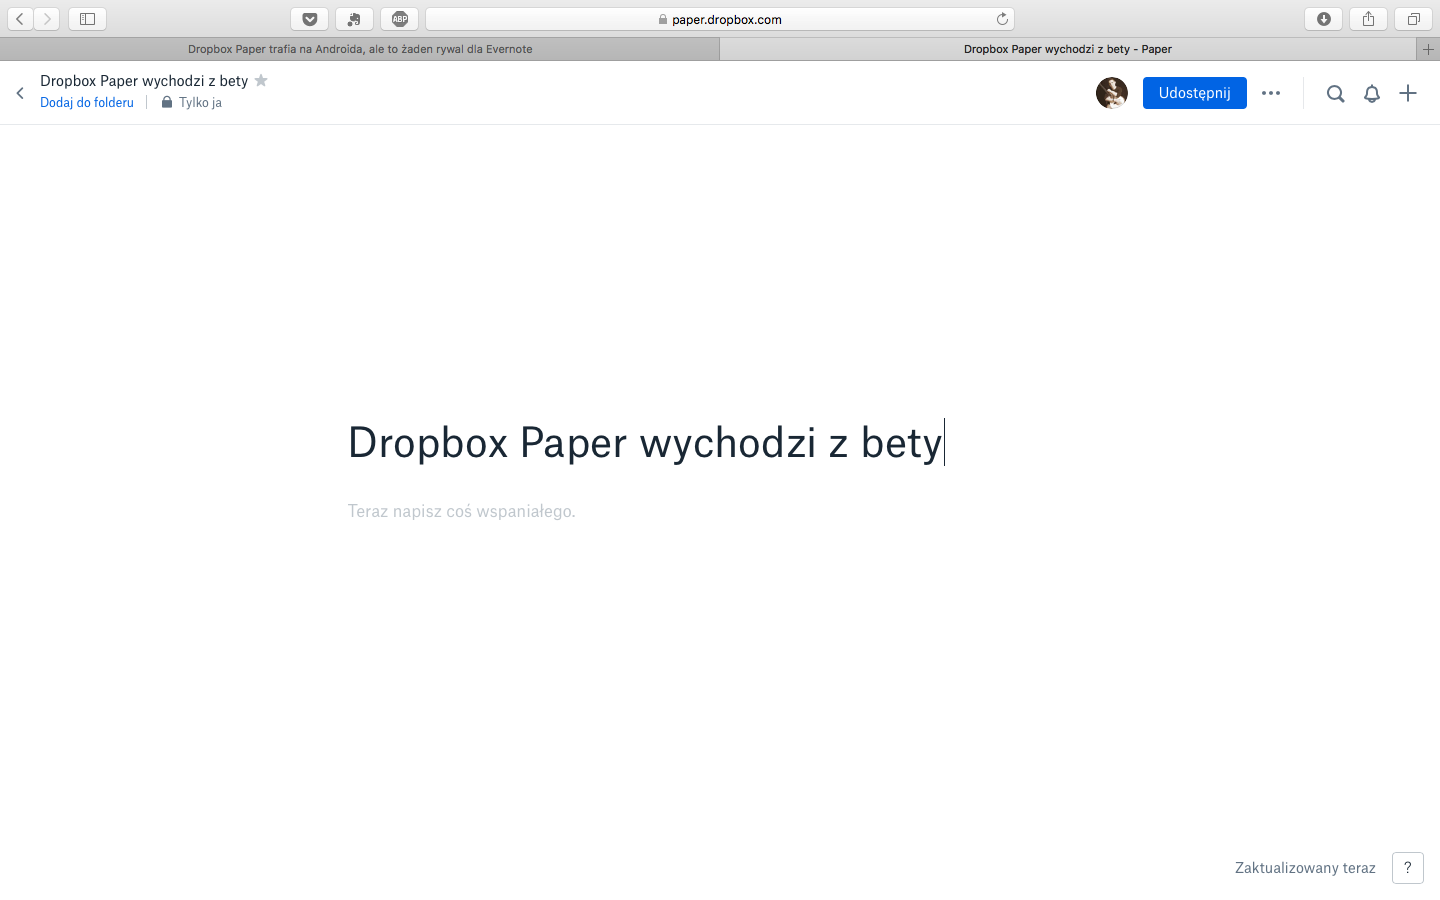Open the three-dot more options menu
The image size is (1440, 900).
tap(1271, 93)
